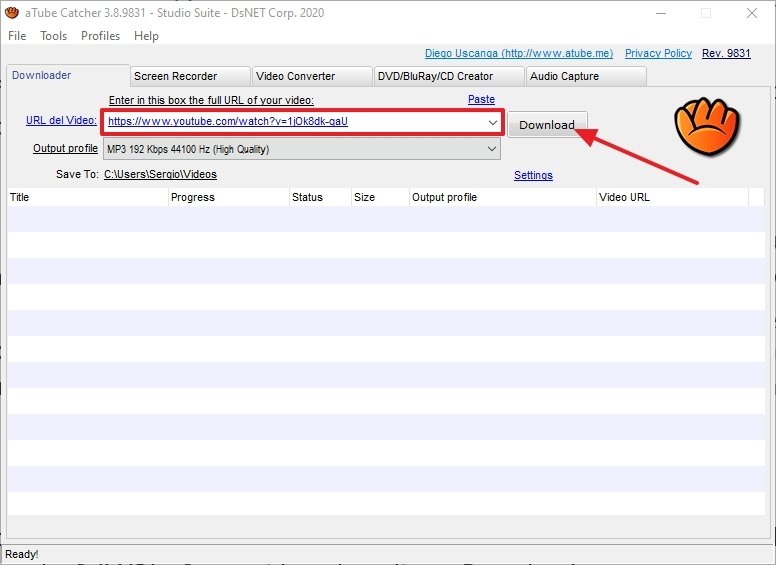Click the Output profile column header

[503, 197]
